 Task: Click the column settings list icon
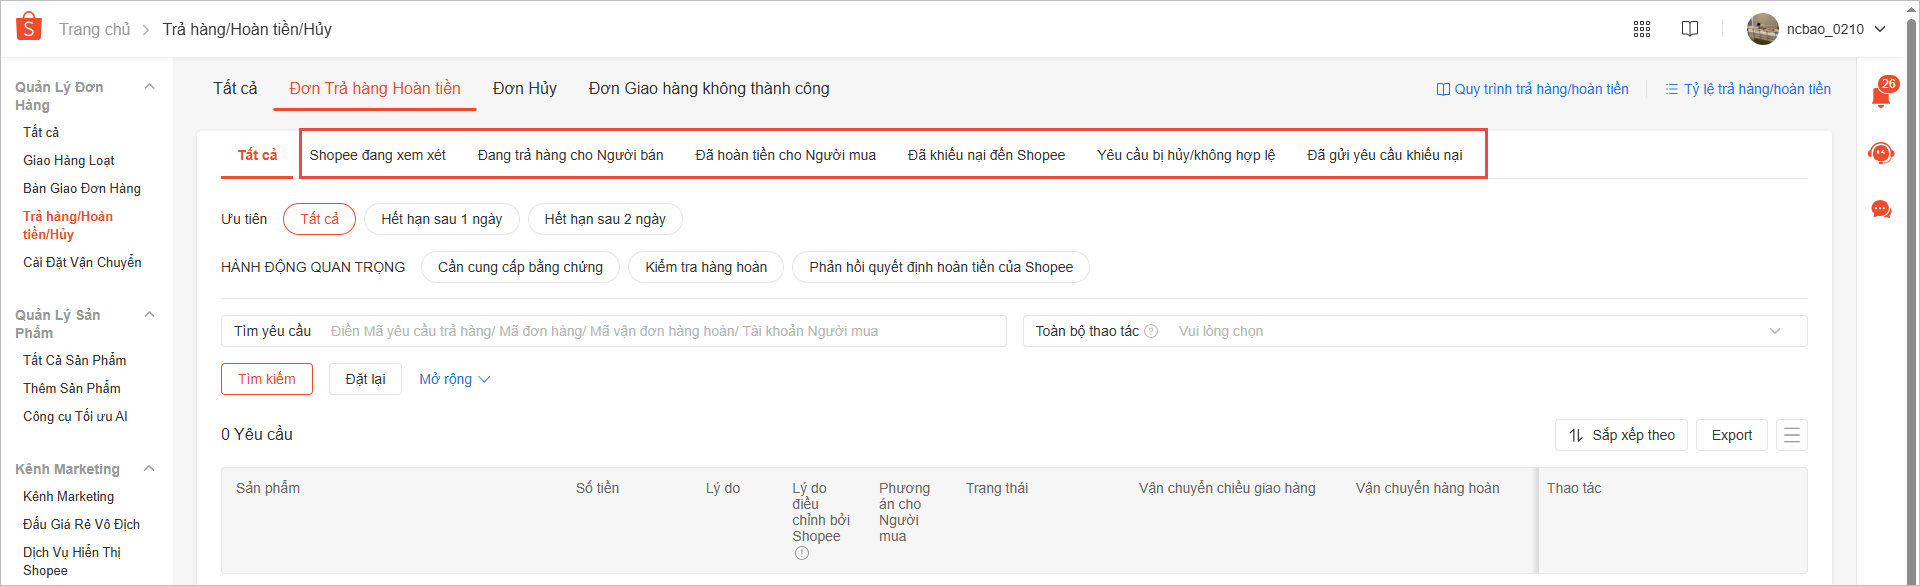point(1792,435)
